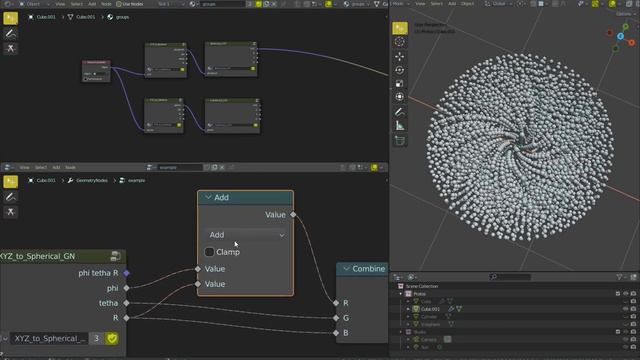Image resolution: width=640 pixels, height=360 pixels.
Task: Toggle exclude checkbox for Studio collection
Action: point(618,332)
